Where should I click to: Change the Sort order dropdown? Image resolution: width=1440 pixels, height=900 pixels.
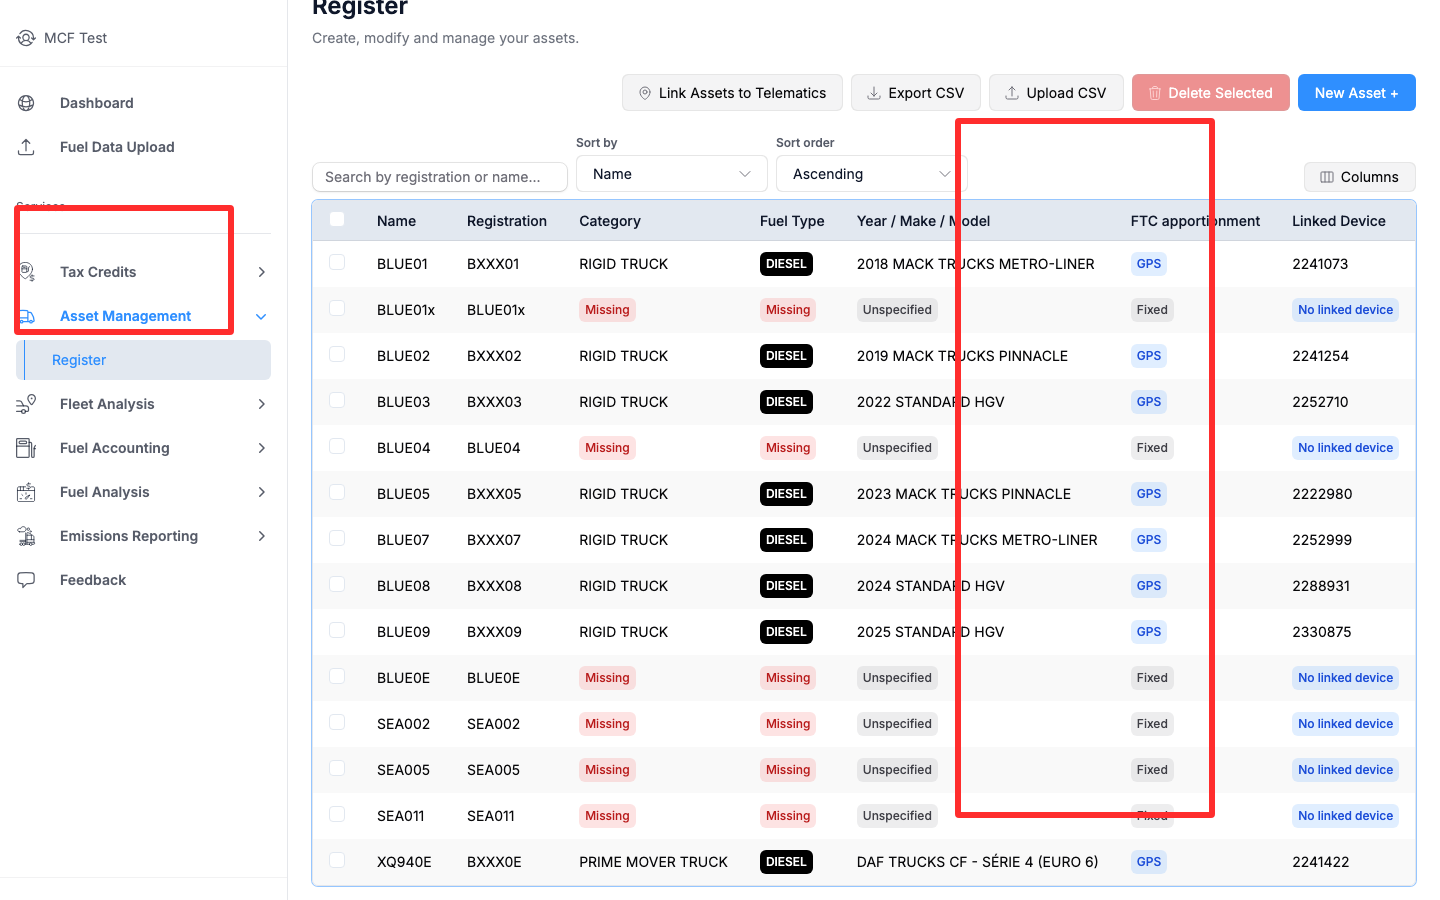tap(869, 173)
